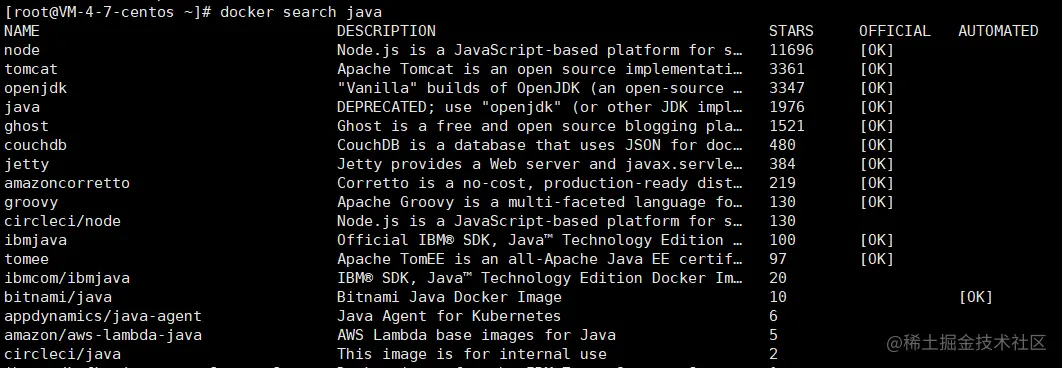Click the 'appdynamics/java-agent' entry
The width and height of the screenshot is (1062, 368).
pos(103,315)
